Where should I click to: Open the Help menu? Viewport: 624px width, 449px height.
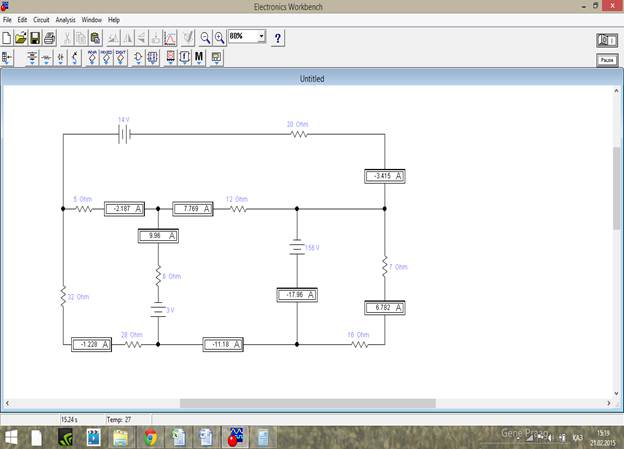[114, 20]
